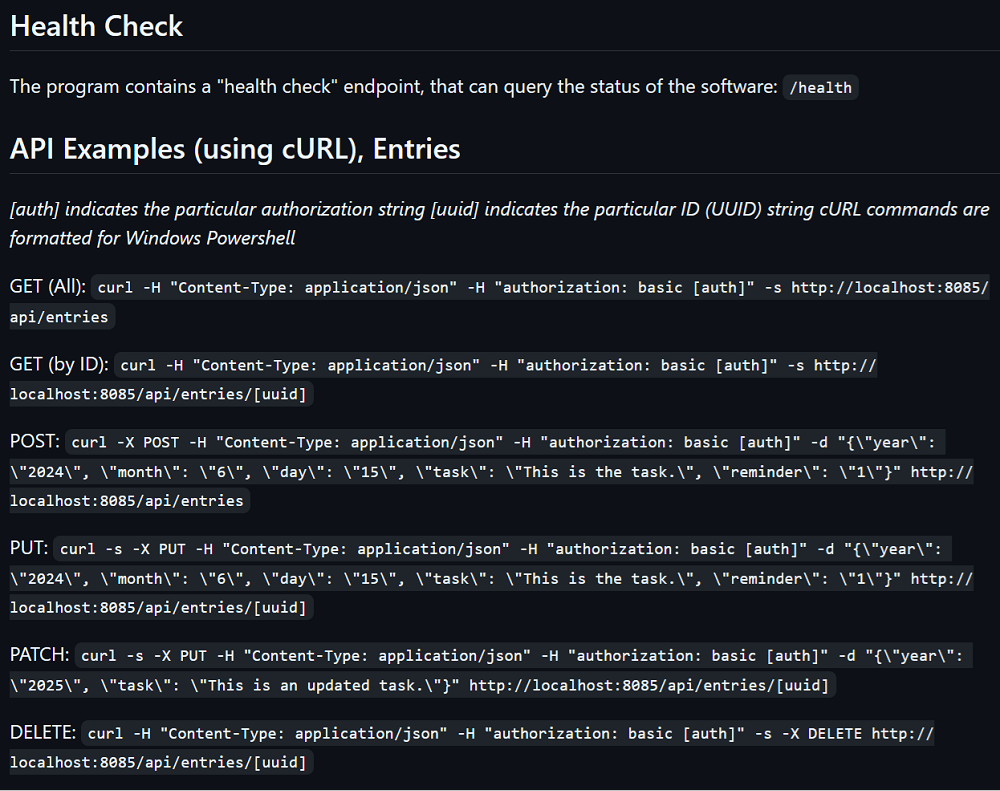Click the "PATCH:" label
Viewport: 1000px width, 791px height.
[x=40, y=655]
